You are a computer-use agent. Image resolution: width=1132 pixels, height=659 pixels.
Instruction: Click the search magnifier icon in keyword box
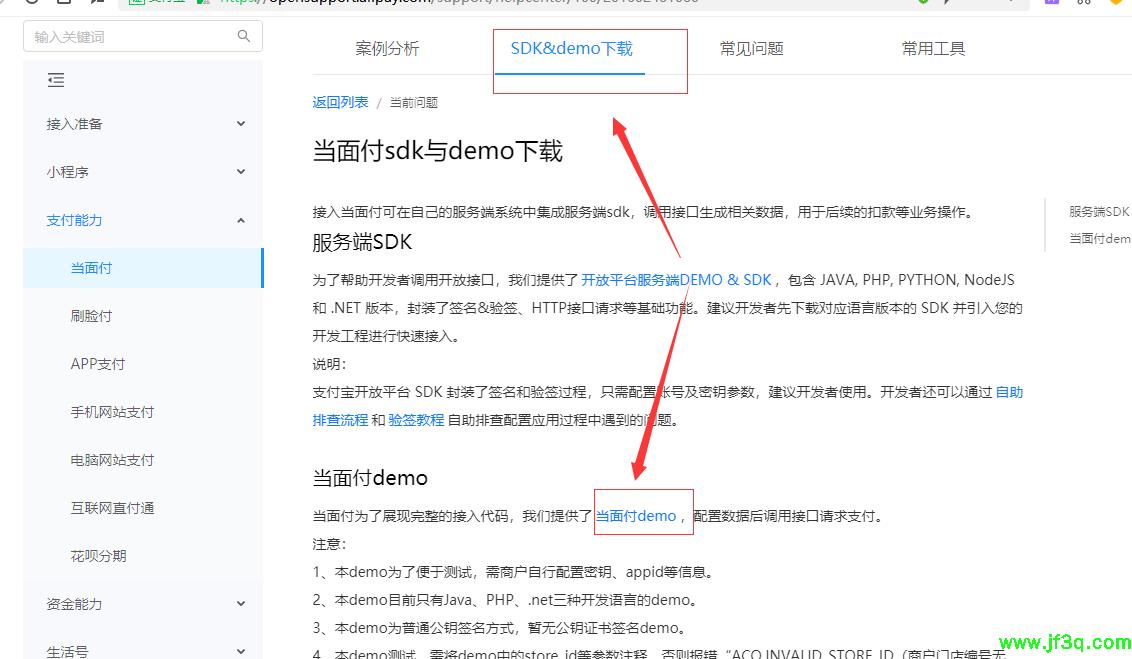click(x=244, y=36)
